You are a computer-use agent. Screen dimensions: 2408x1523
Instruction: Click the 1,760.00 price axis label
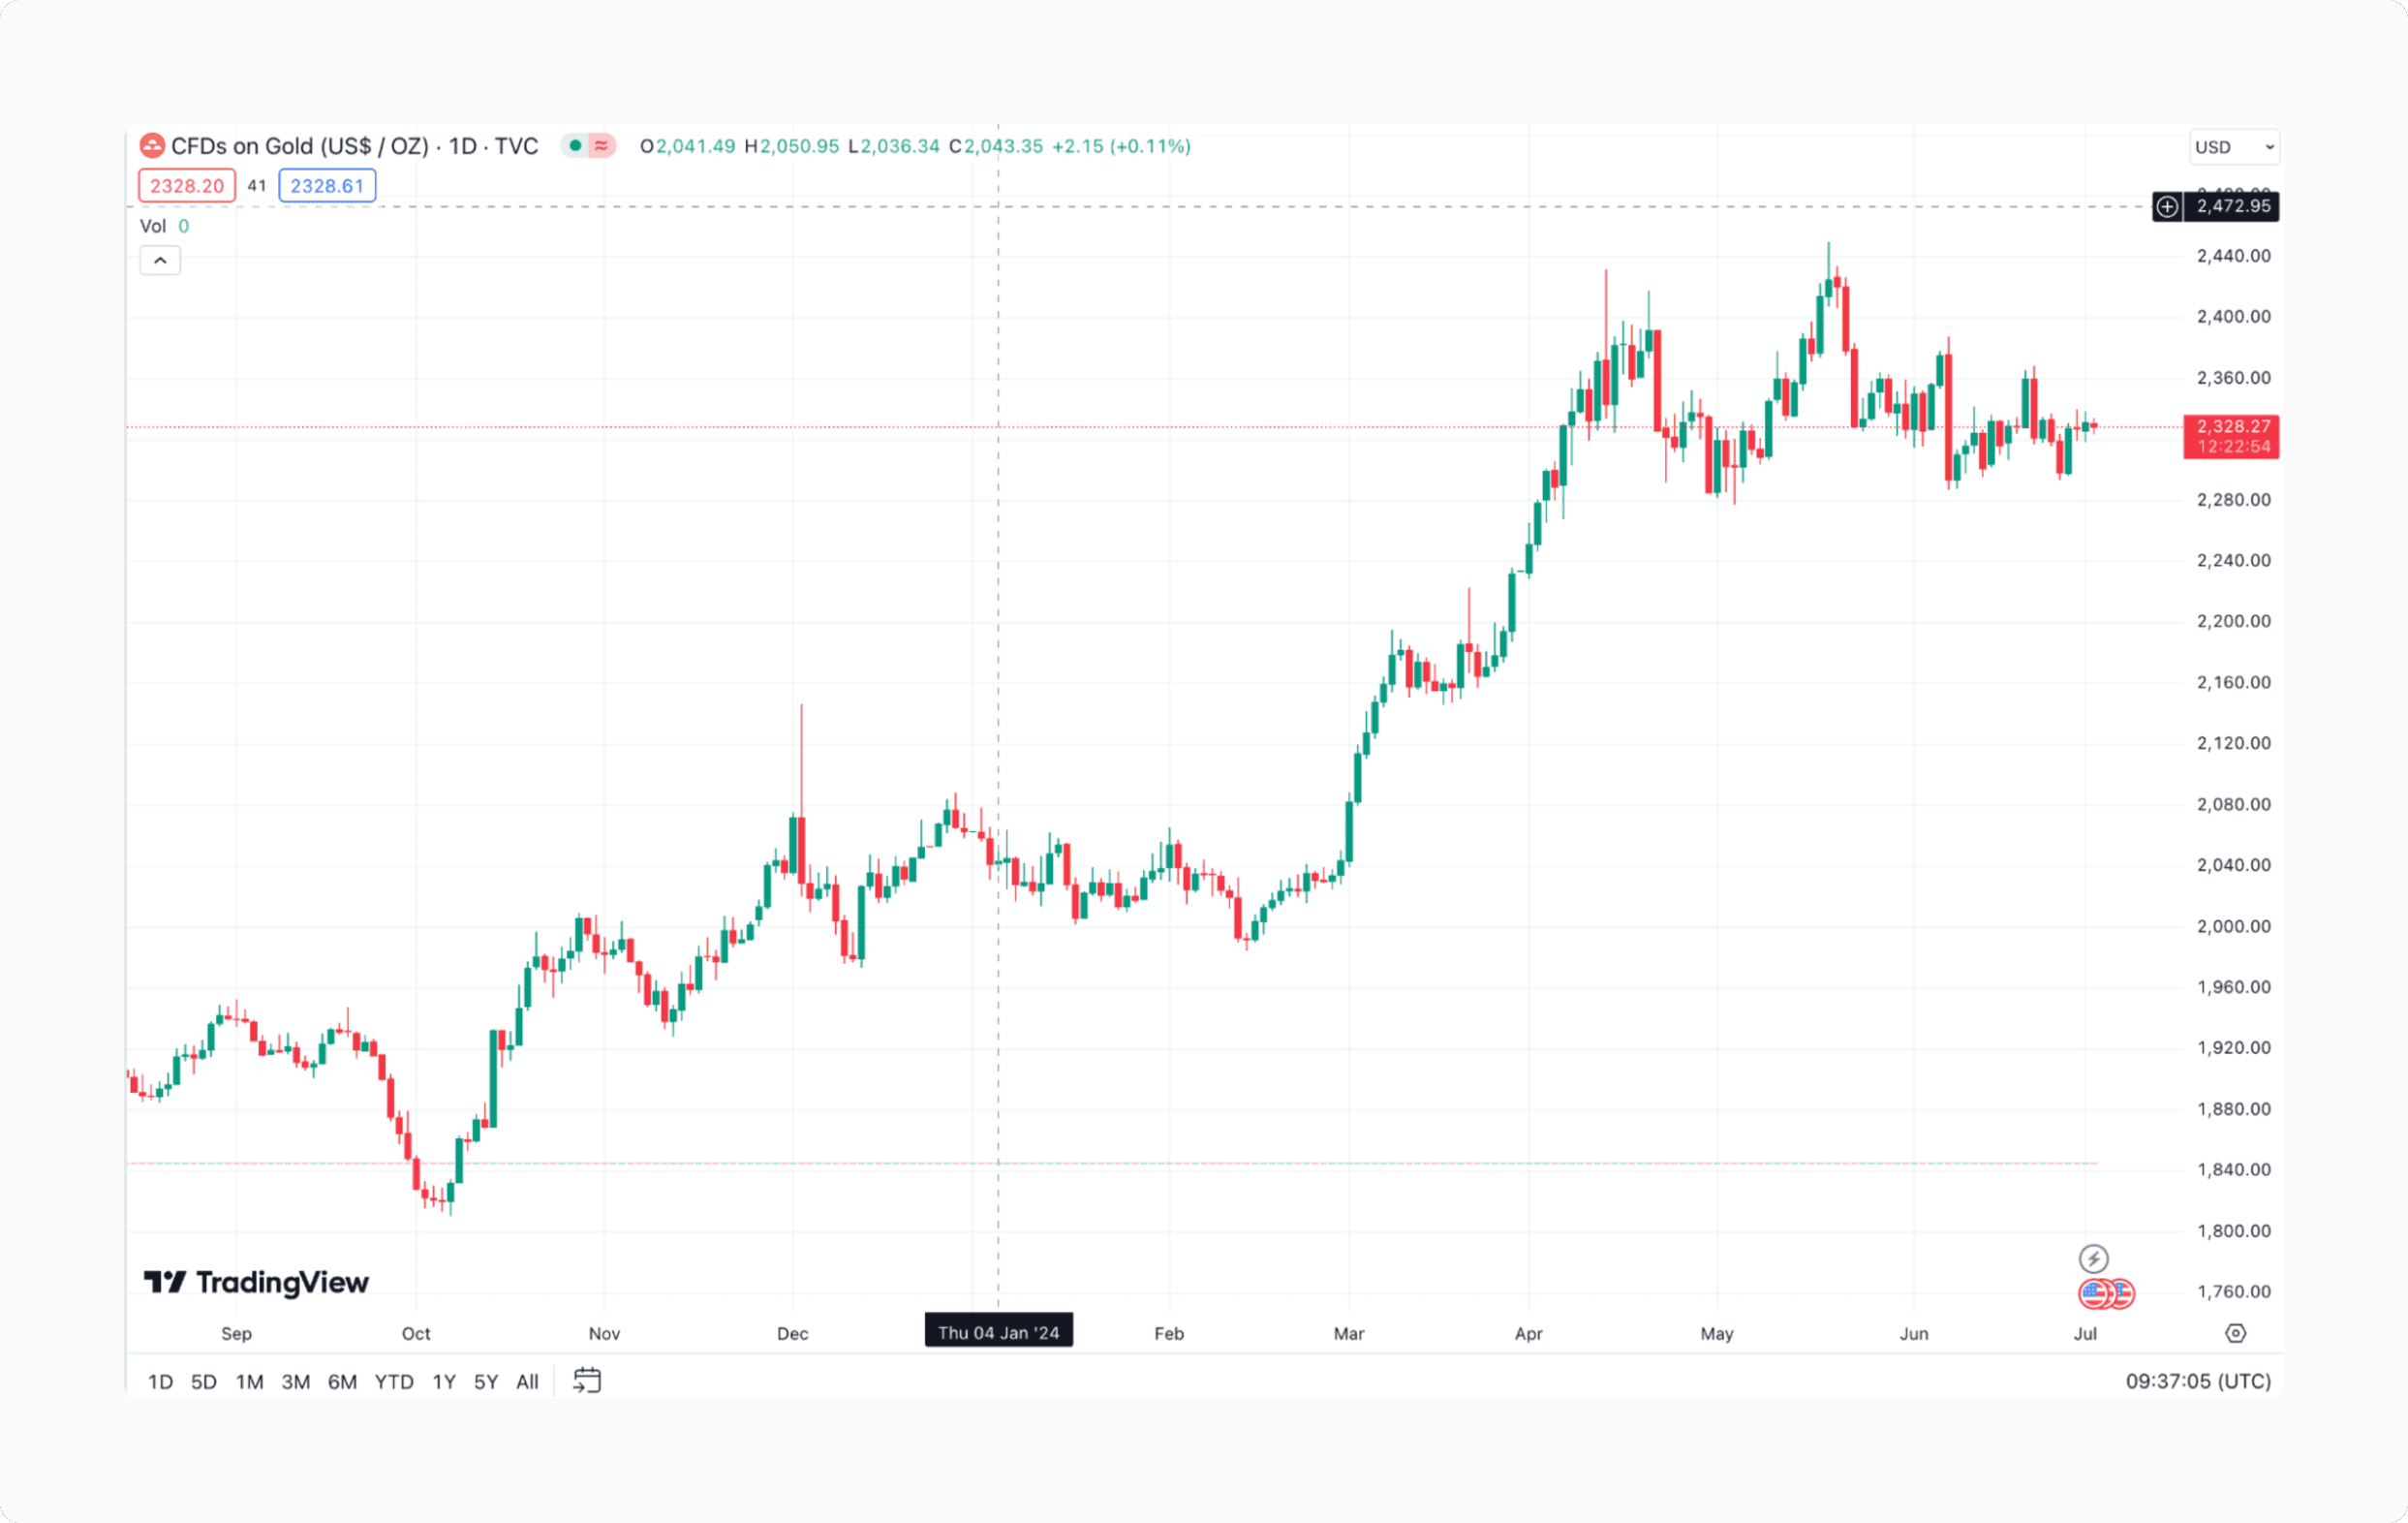[2234, 1292]
